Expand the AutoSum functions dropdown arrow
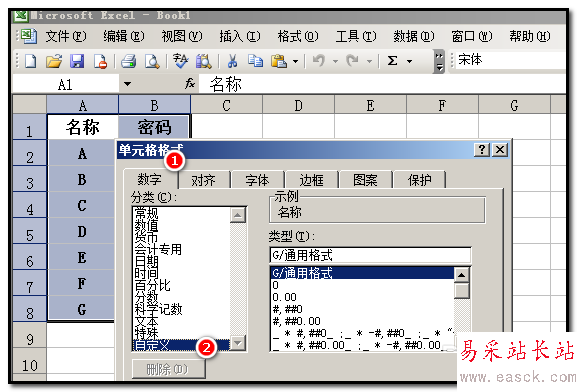The image size is (577, 392). [410, 61]
